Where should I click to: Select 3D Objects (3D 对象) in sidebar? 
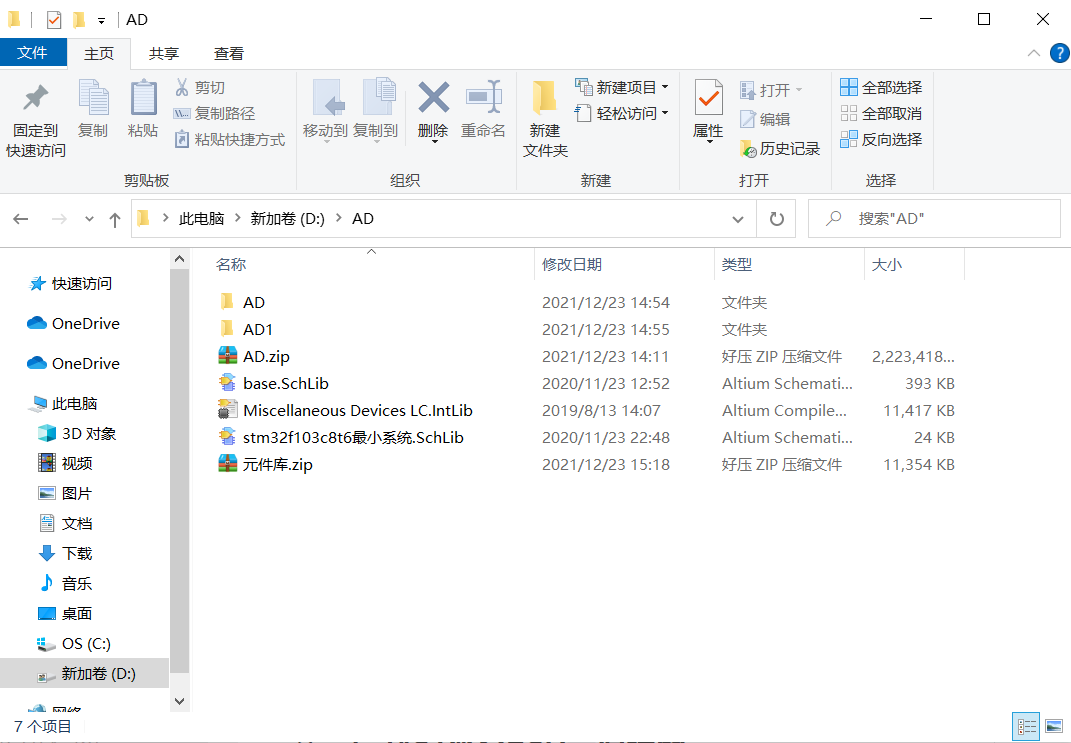pos(76,434)
